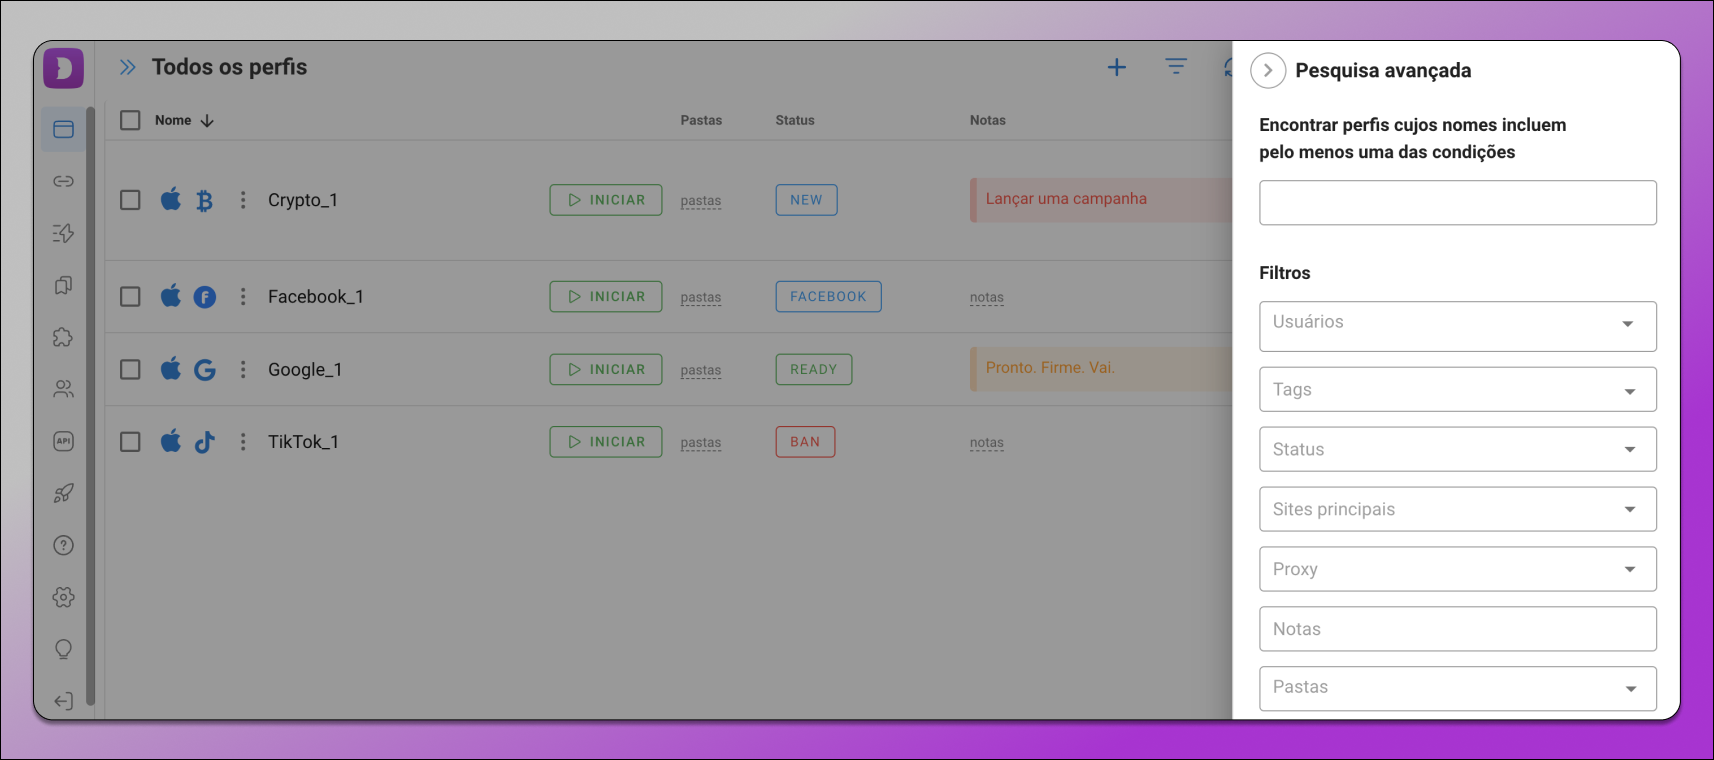Viewport: 1714px width, 760px height.
Task: Open the three-dot menu for Crypto_1
Action: (x=243, y=200)
